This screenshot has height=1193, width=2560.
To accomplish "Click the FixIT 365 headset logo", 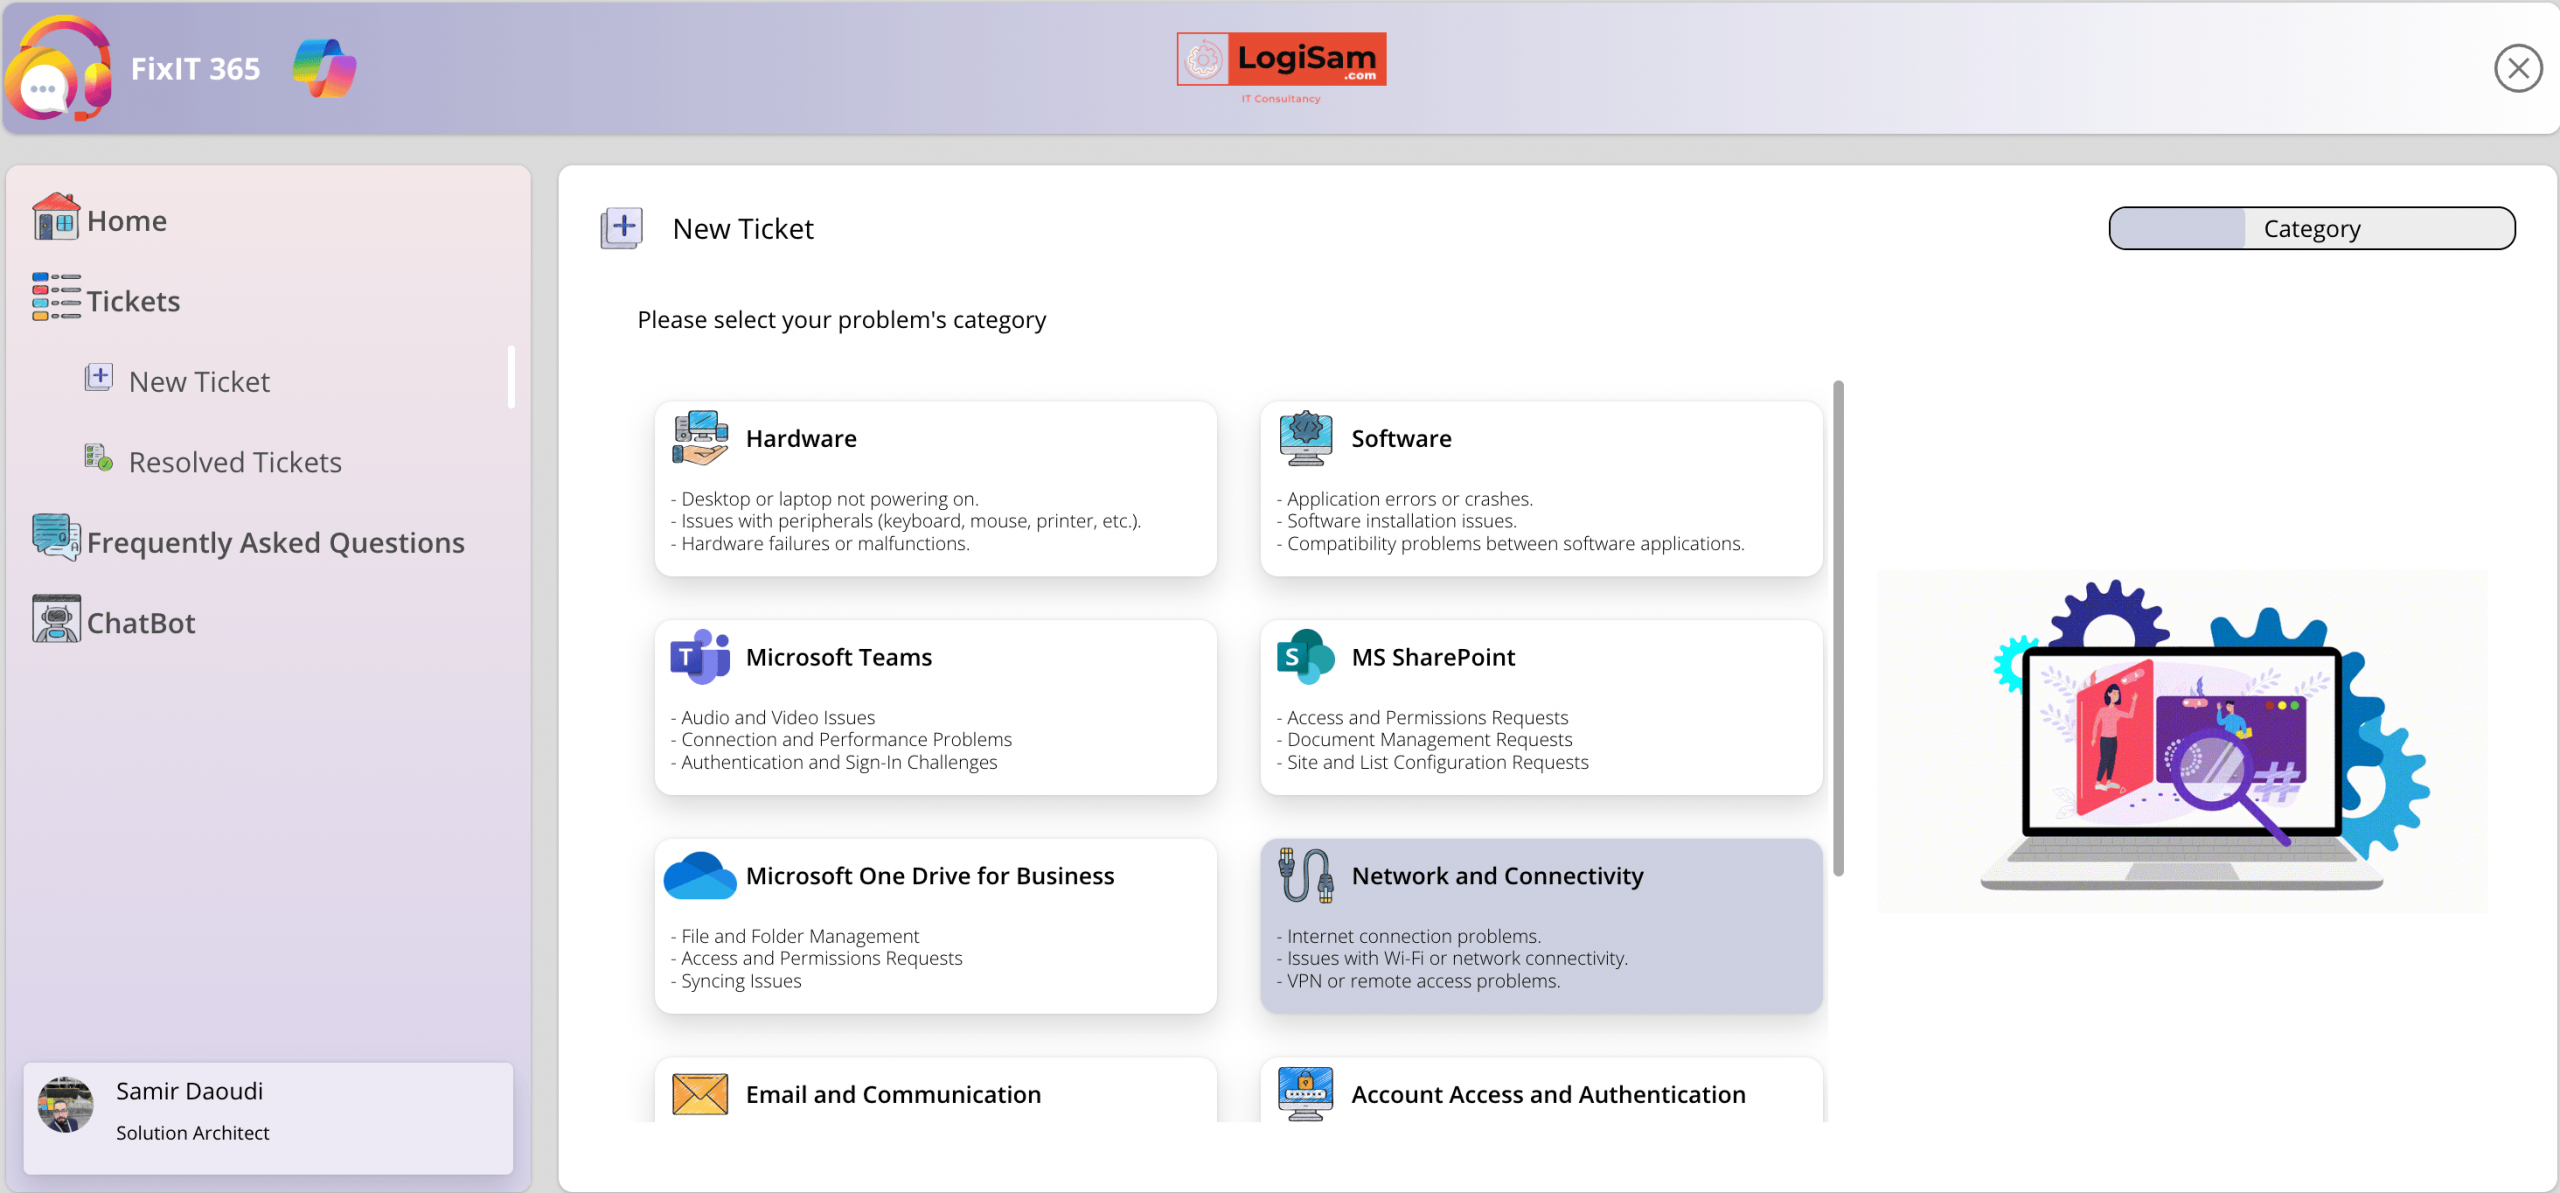I will (x=58, y=68).
